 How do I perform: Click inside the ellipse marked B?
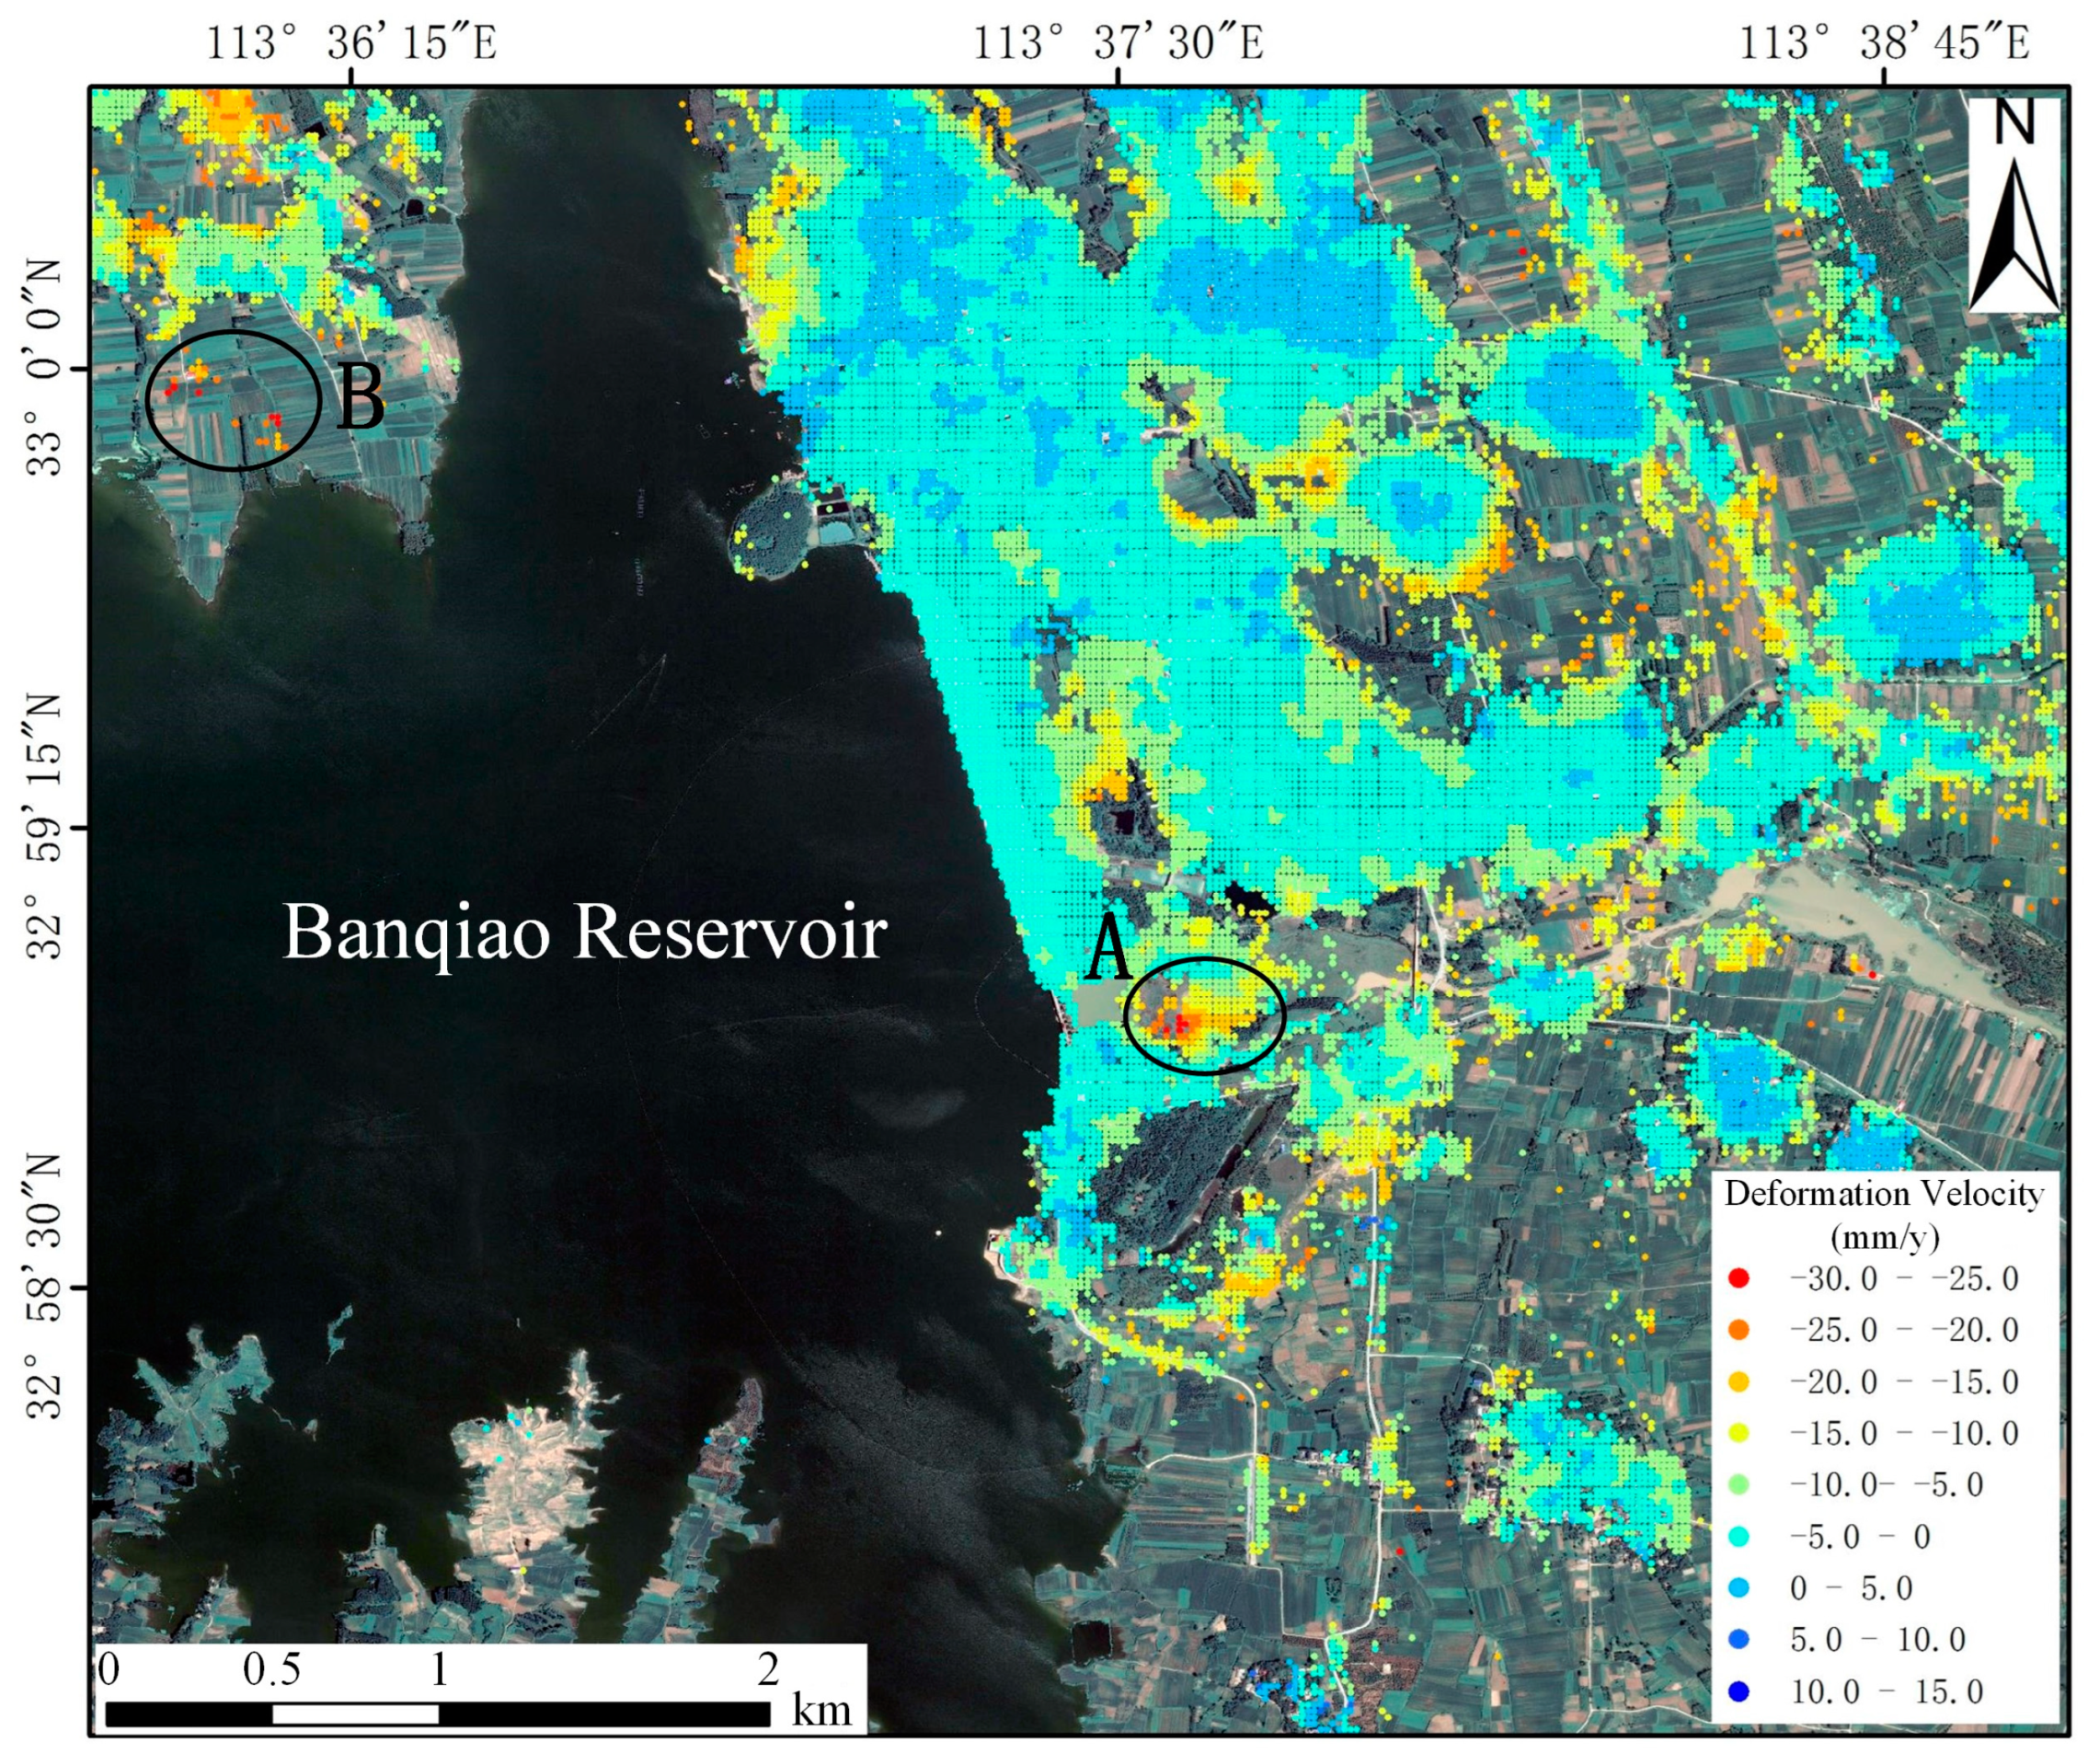[x=233, y=400]
